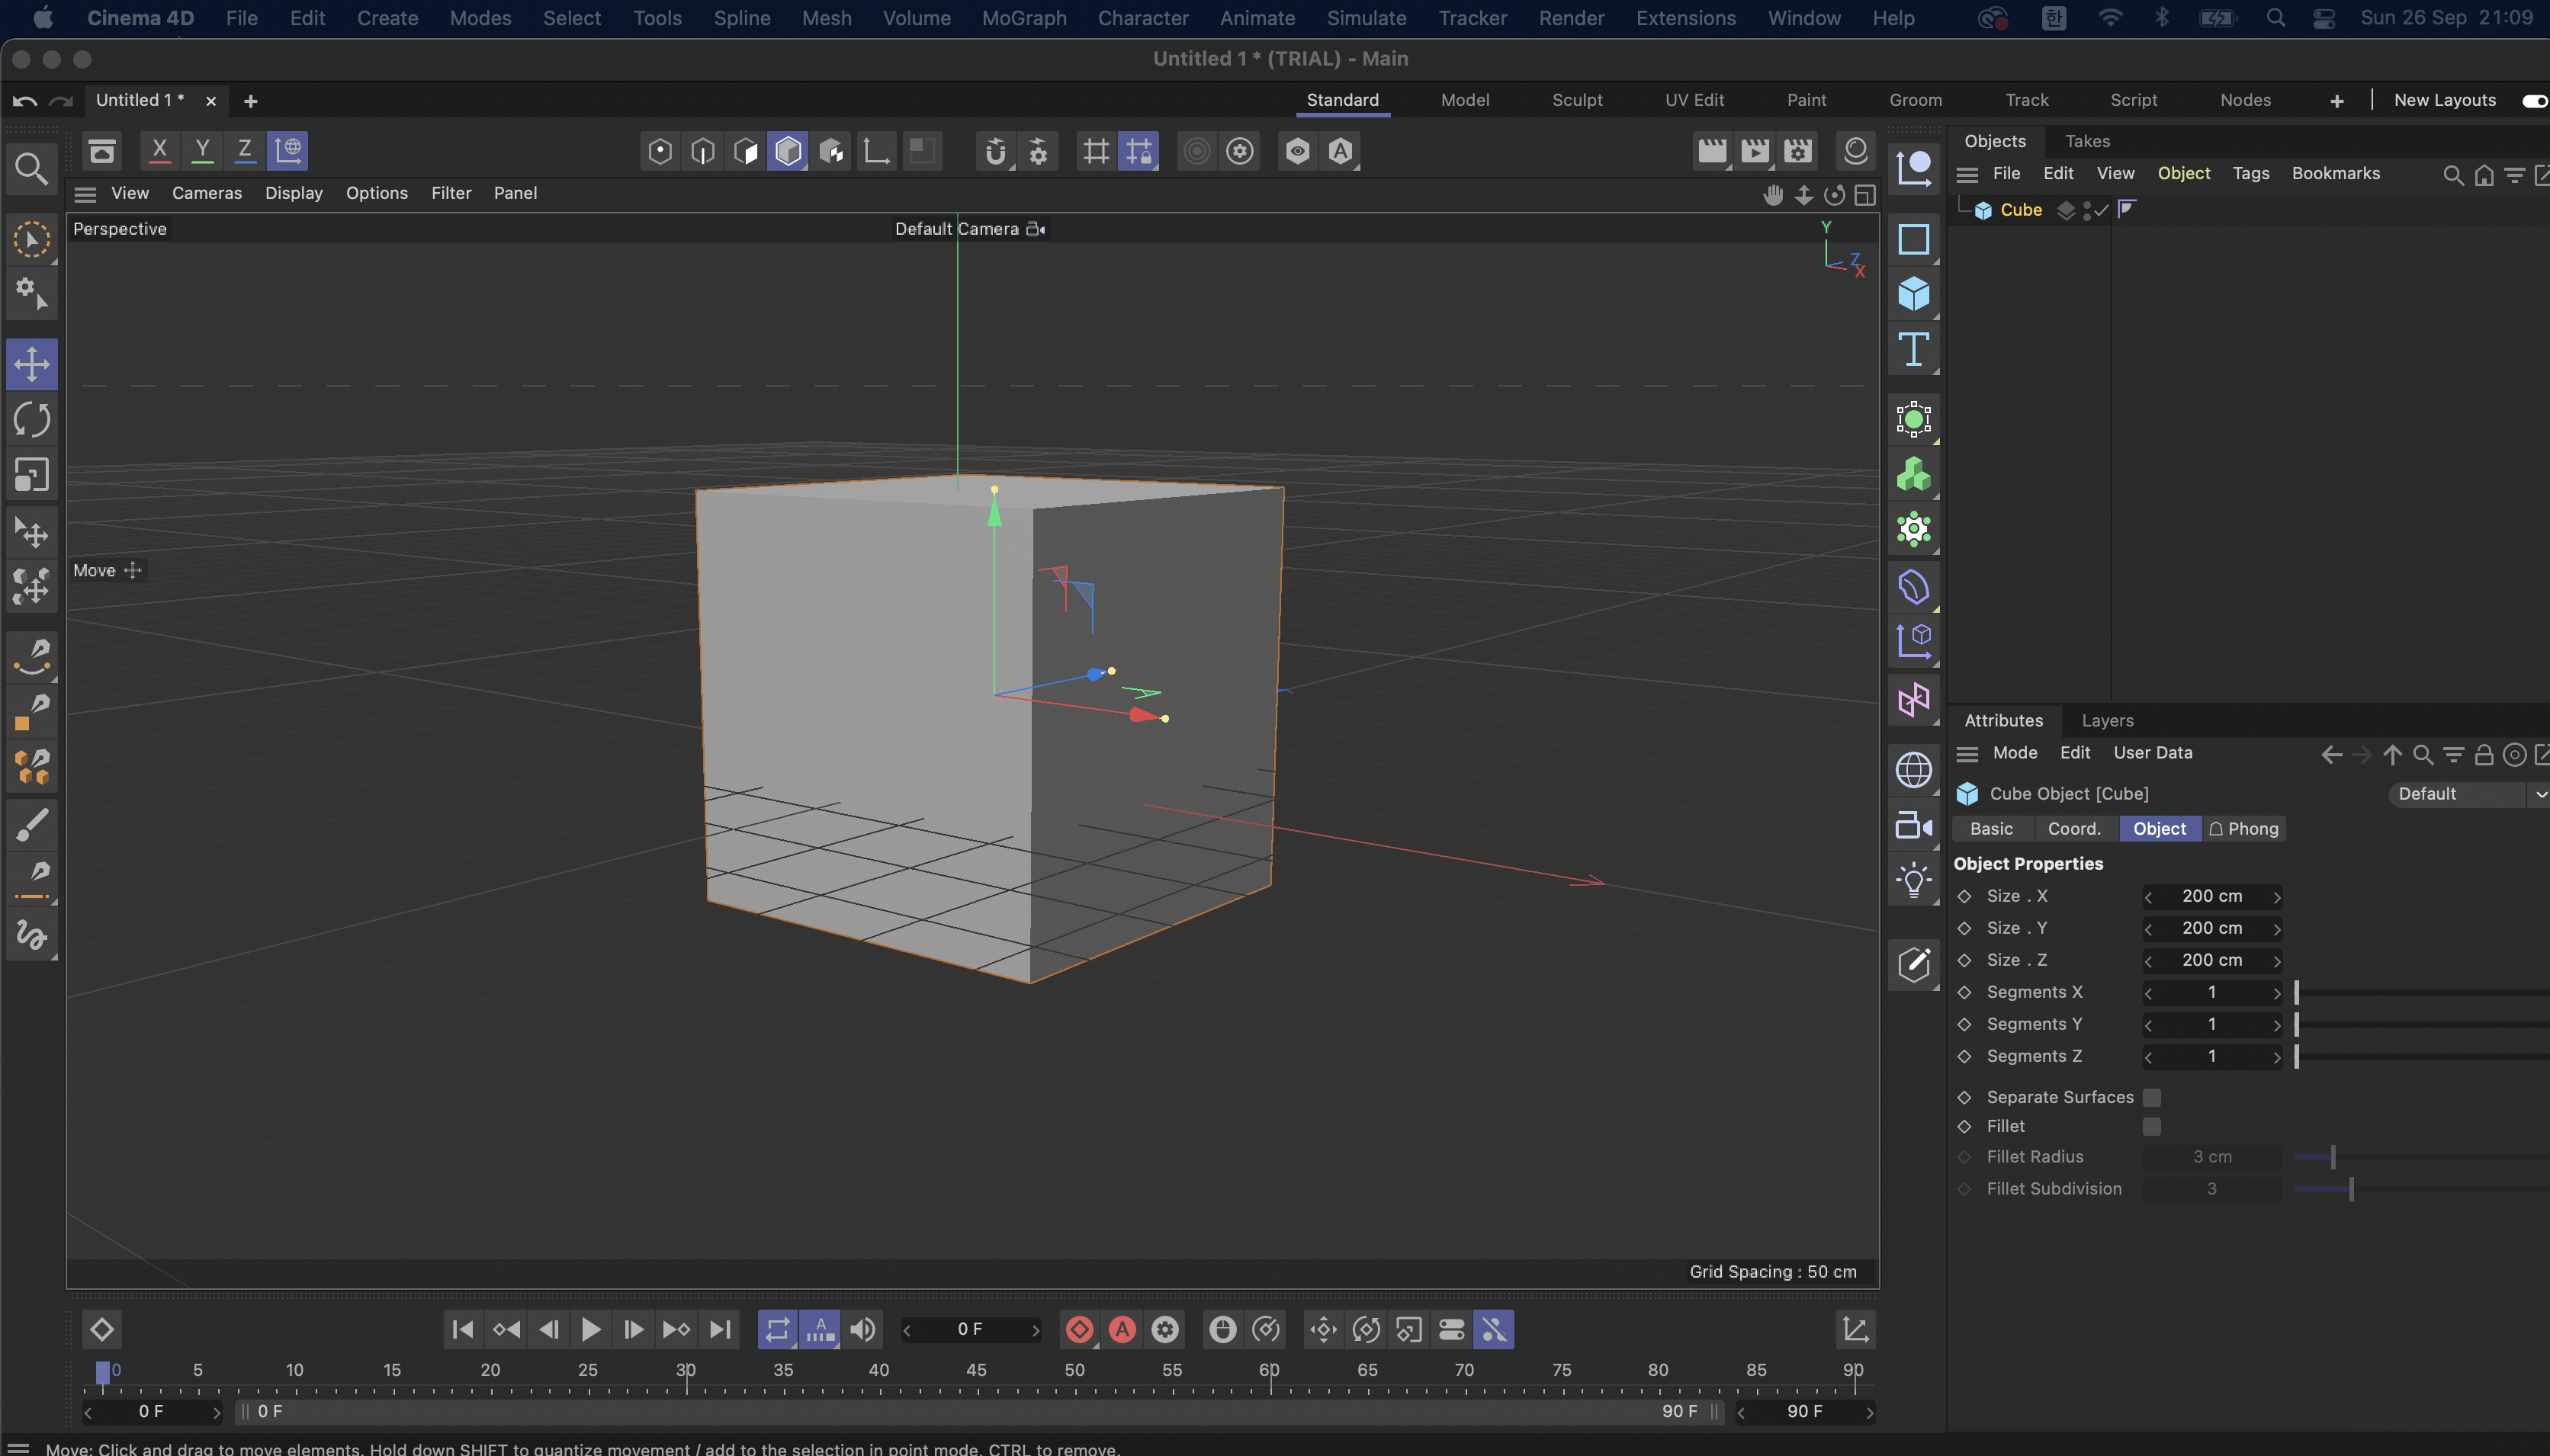
Task: Switch to the Takes tab
Action: [x=2087, y=141]
